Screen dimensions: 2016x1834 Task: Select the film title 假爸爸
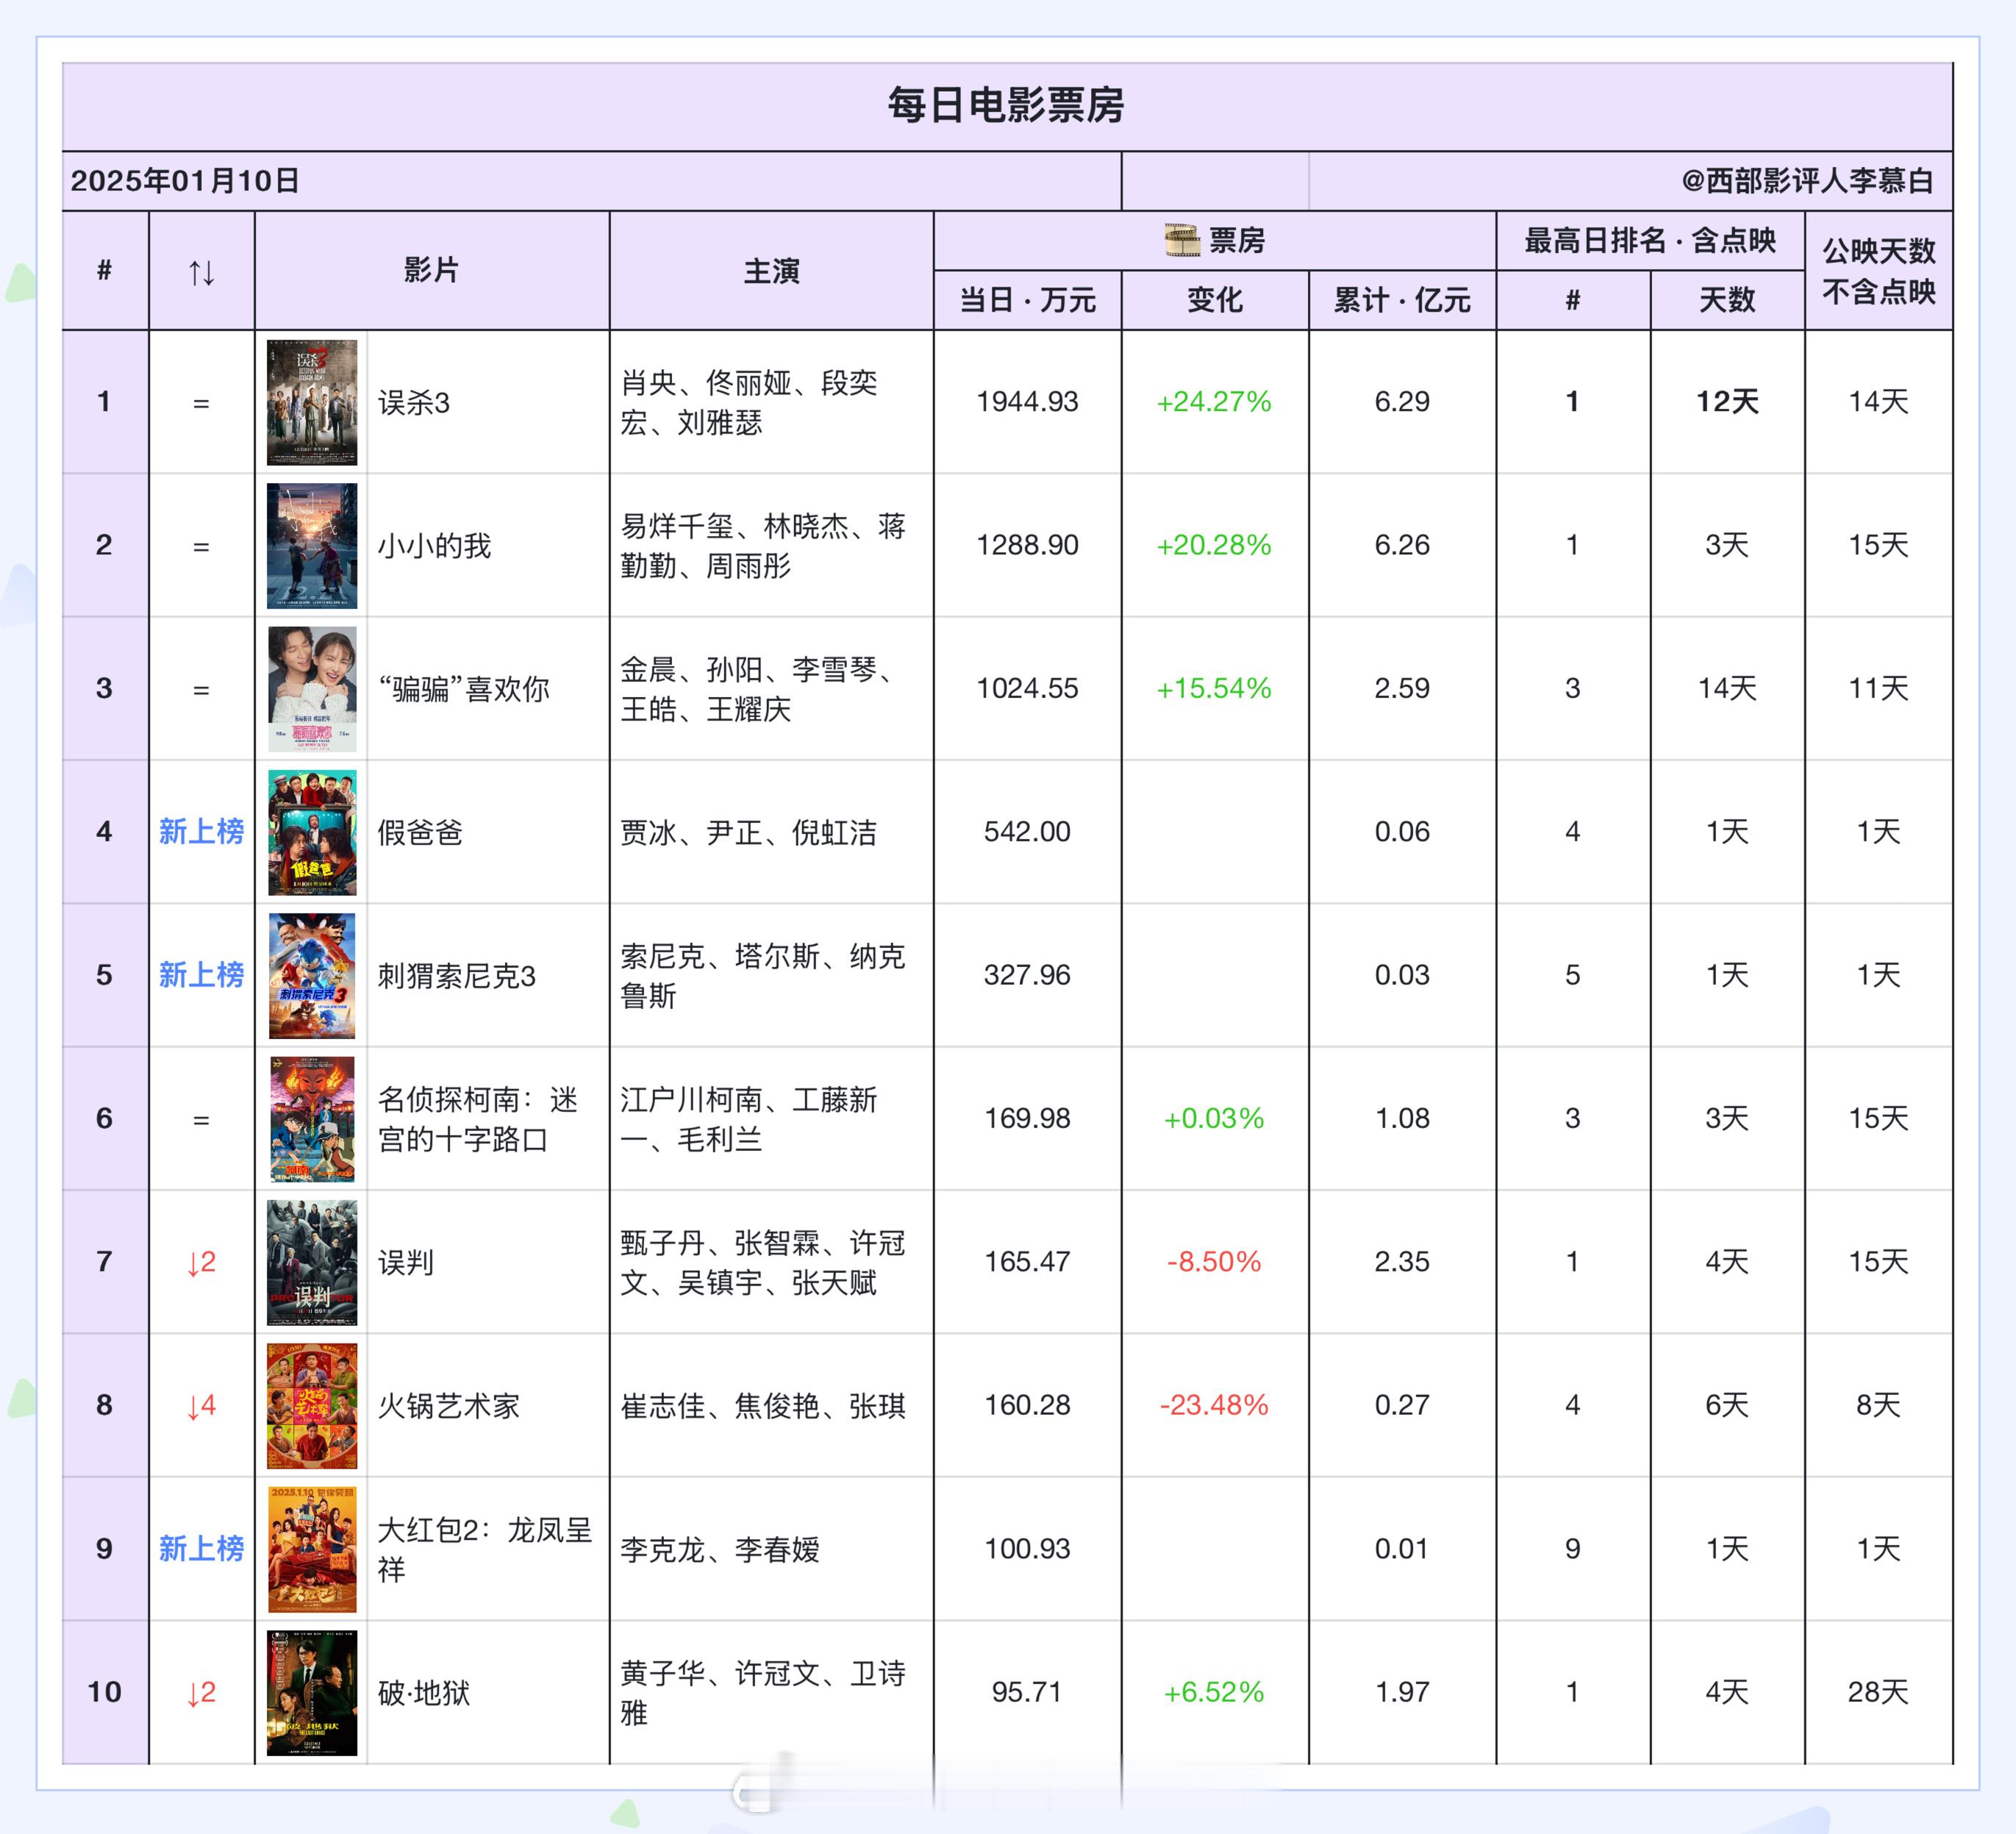tap(420, 832)
